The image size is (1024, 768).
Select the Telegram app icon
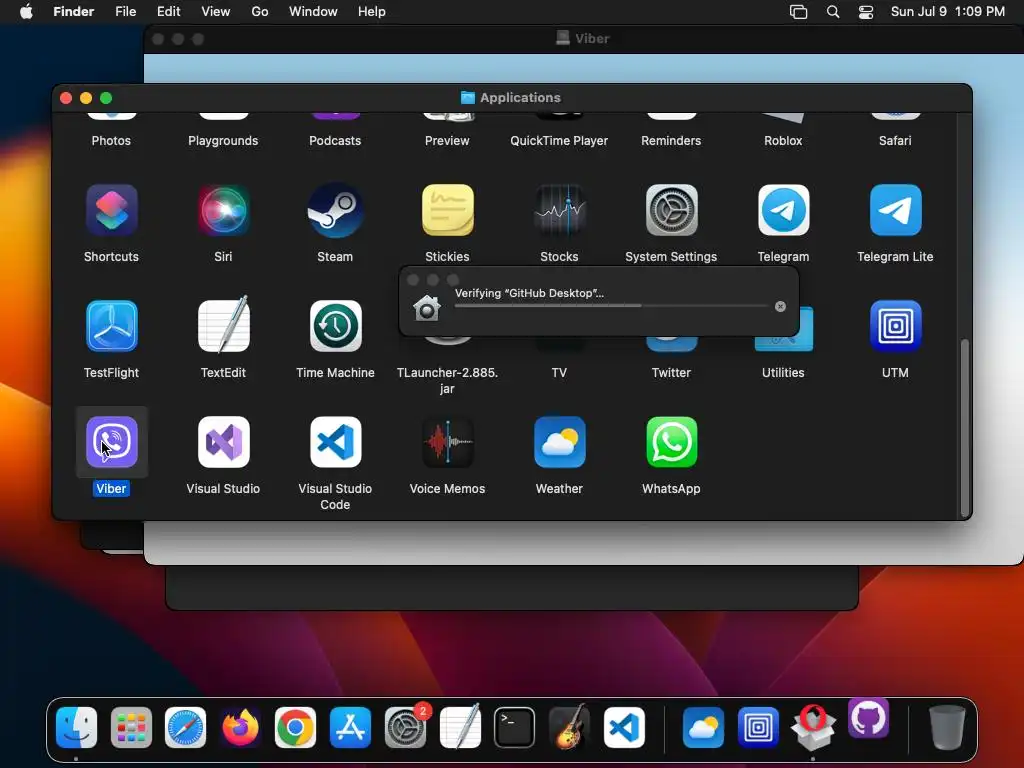pos(784,210)
